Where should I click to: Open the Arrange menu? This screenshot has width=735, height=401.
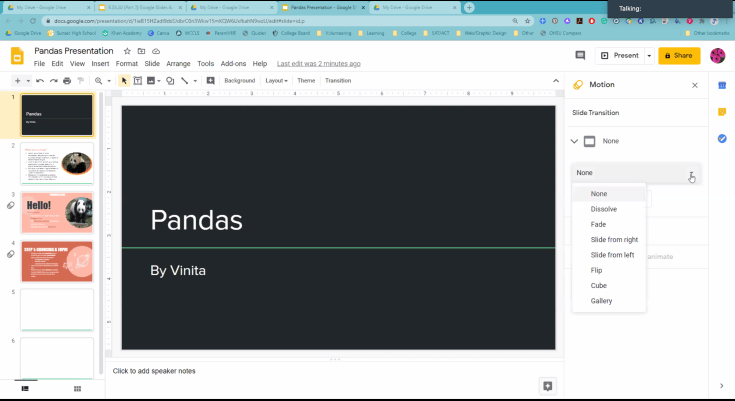(x=178, y=64)
